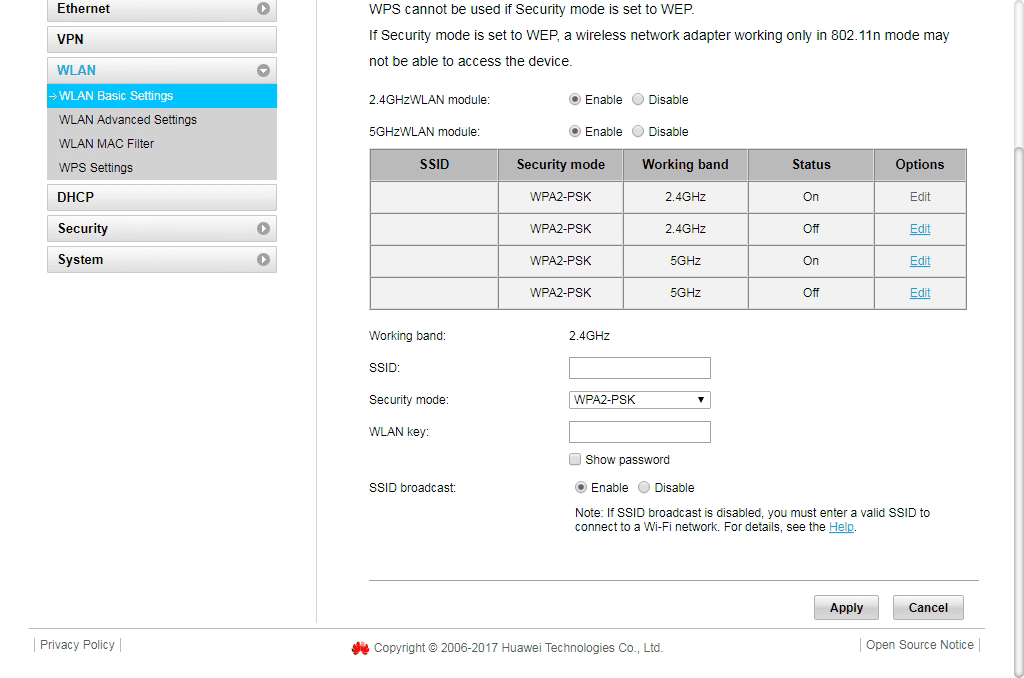Click the Apply button
This screenshot has width=1024, height=678.
(846, 608)
